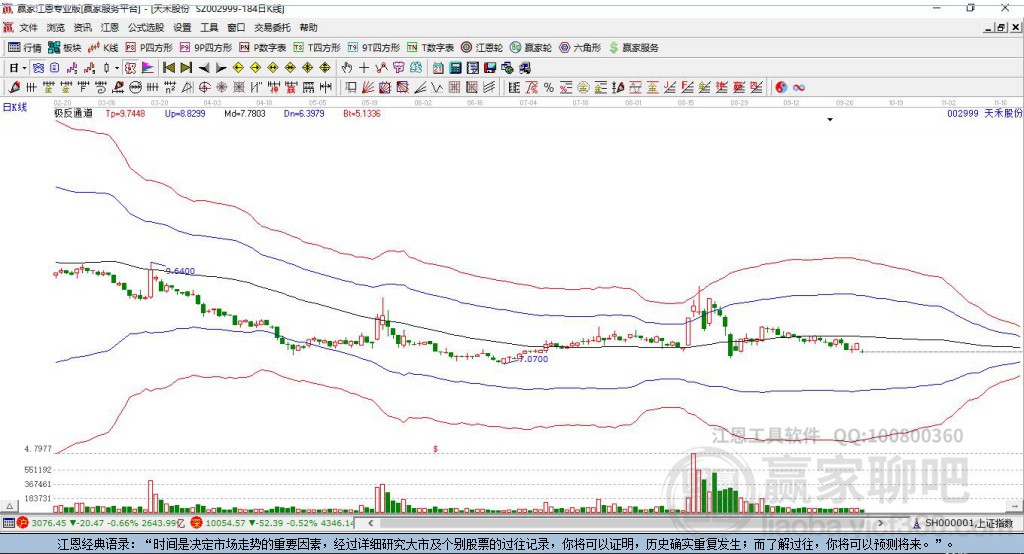Click the 极反通道 indicator name

(73, 114)
